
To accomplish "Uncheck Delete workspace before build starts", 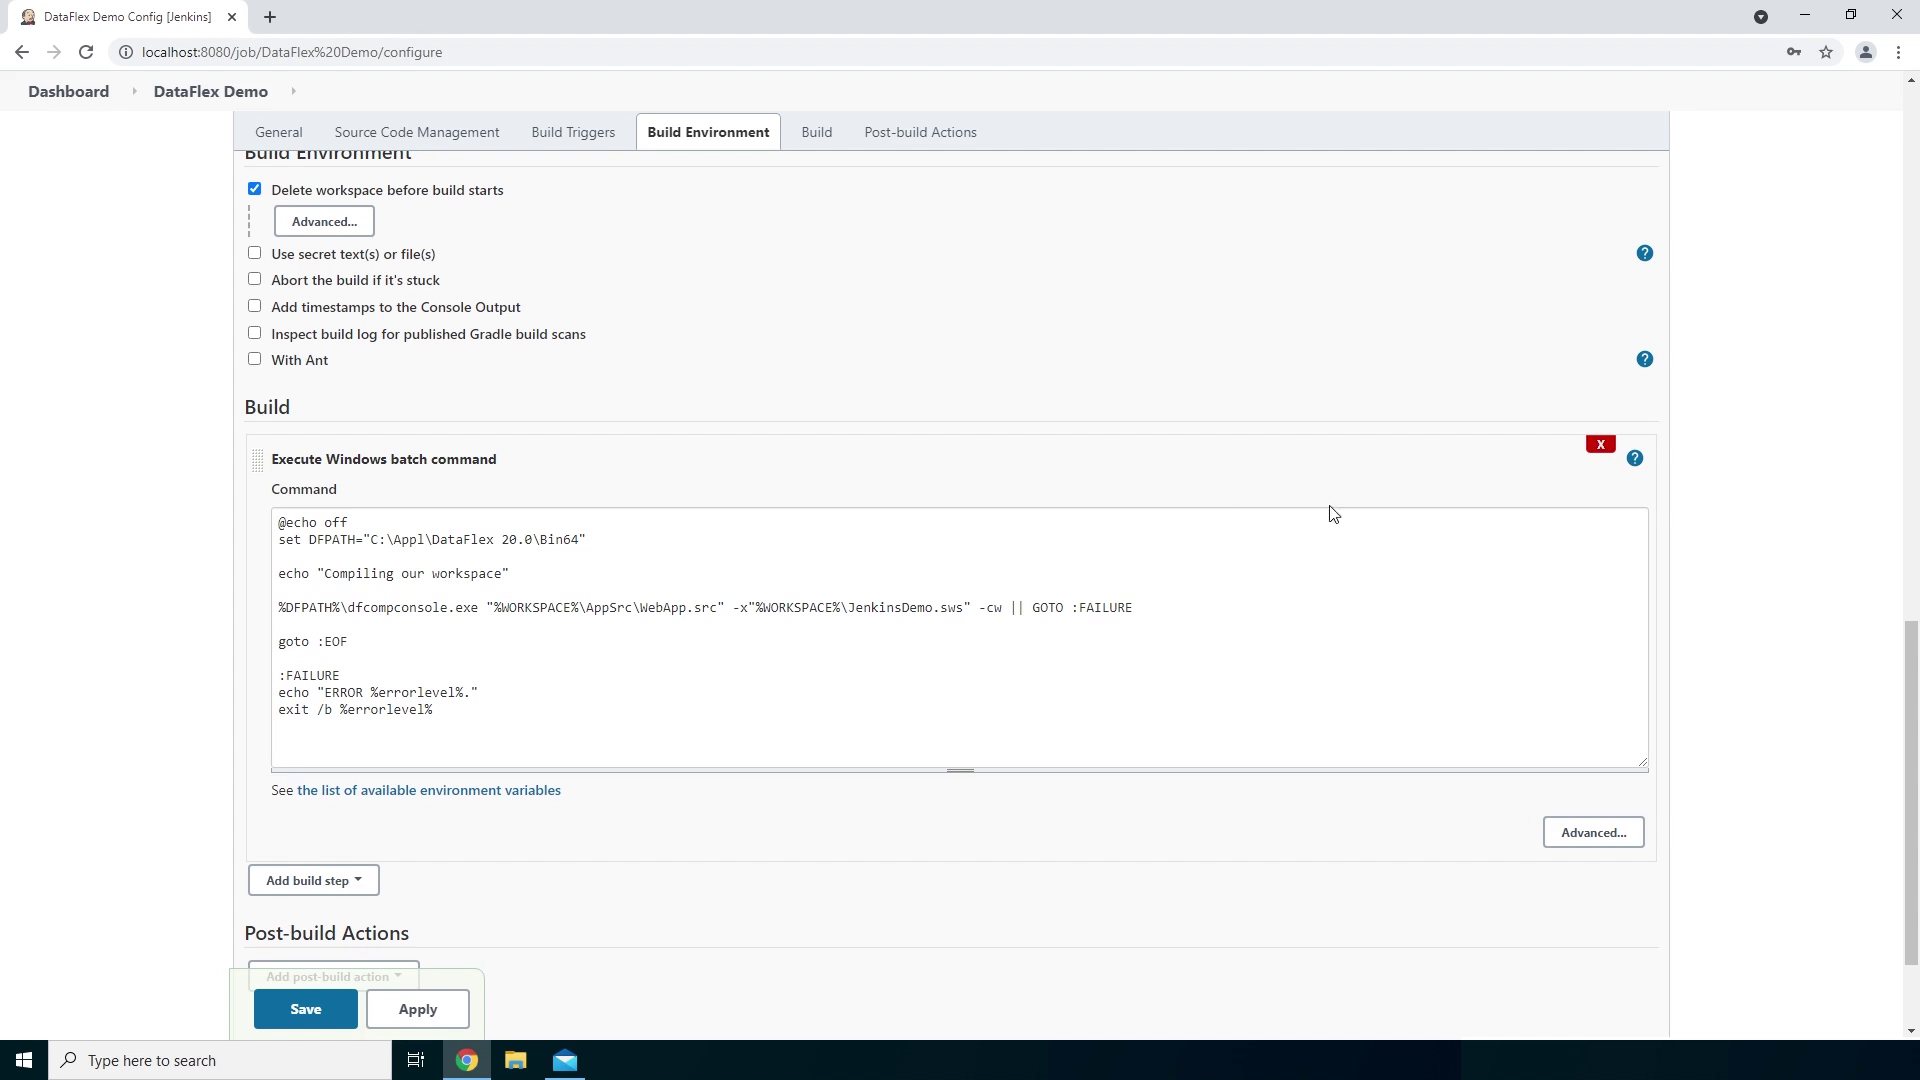I will click(x=254, y=189).
